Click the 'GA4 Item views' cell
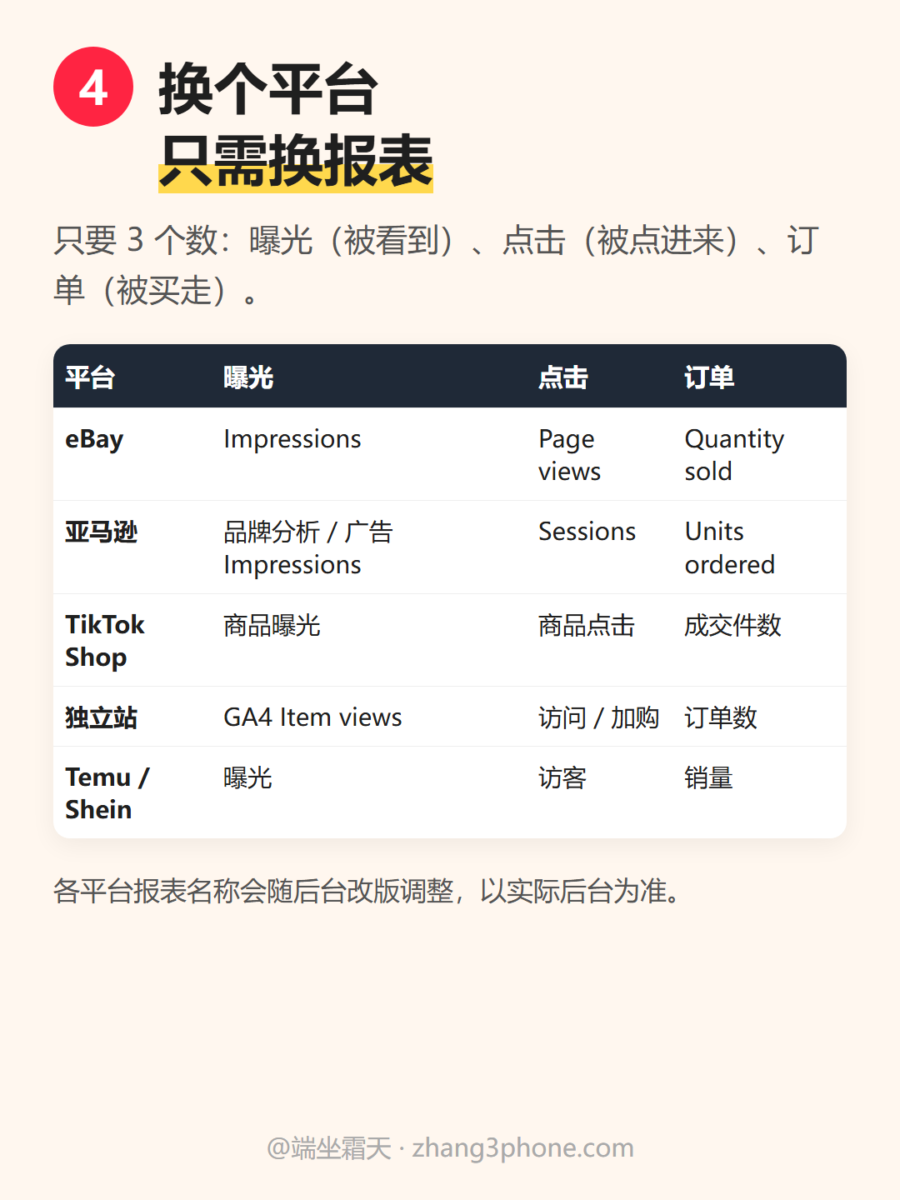 (x=313, y=717)
